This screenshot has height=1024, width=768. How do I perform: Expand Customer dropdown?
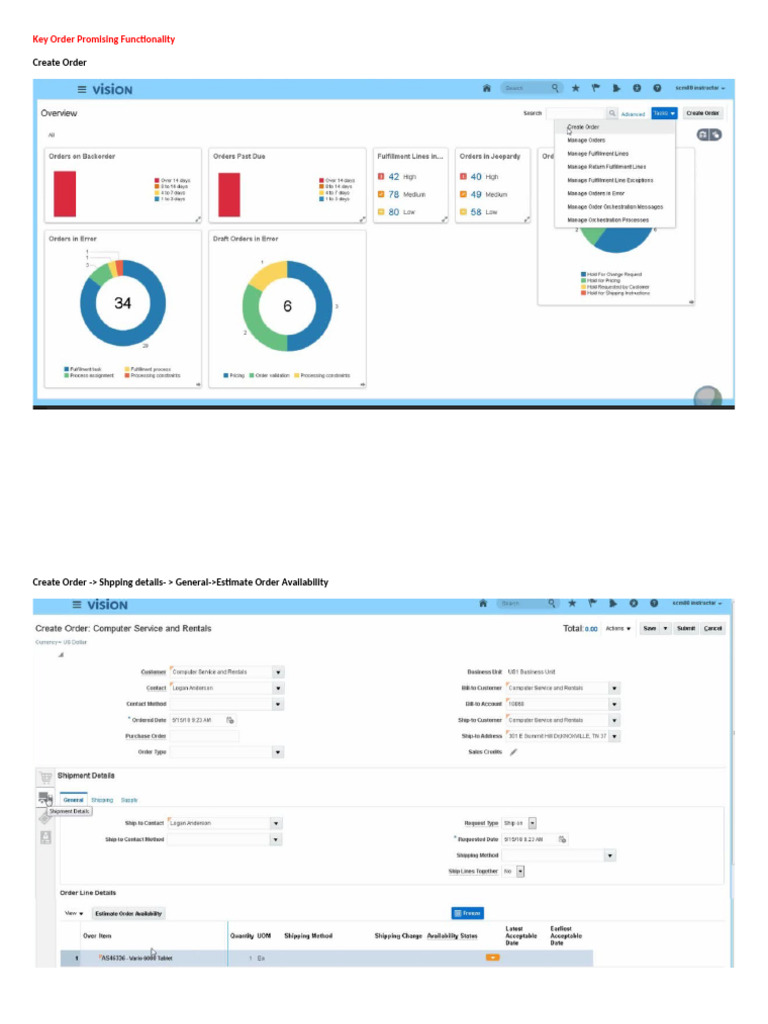[x=278, y=672]
